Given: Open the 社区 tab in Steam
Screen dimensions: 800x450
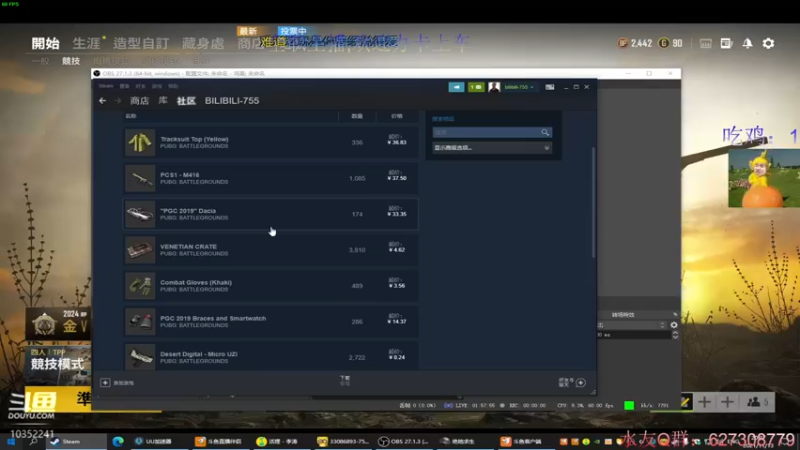Looking at the screenshot, I should (186, 101).
